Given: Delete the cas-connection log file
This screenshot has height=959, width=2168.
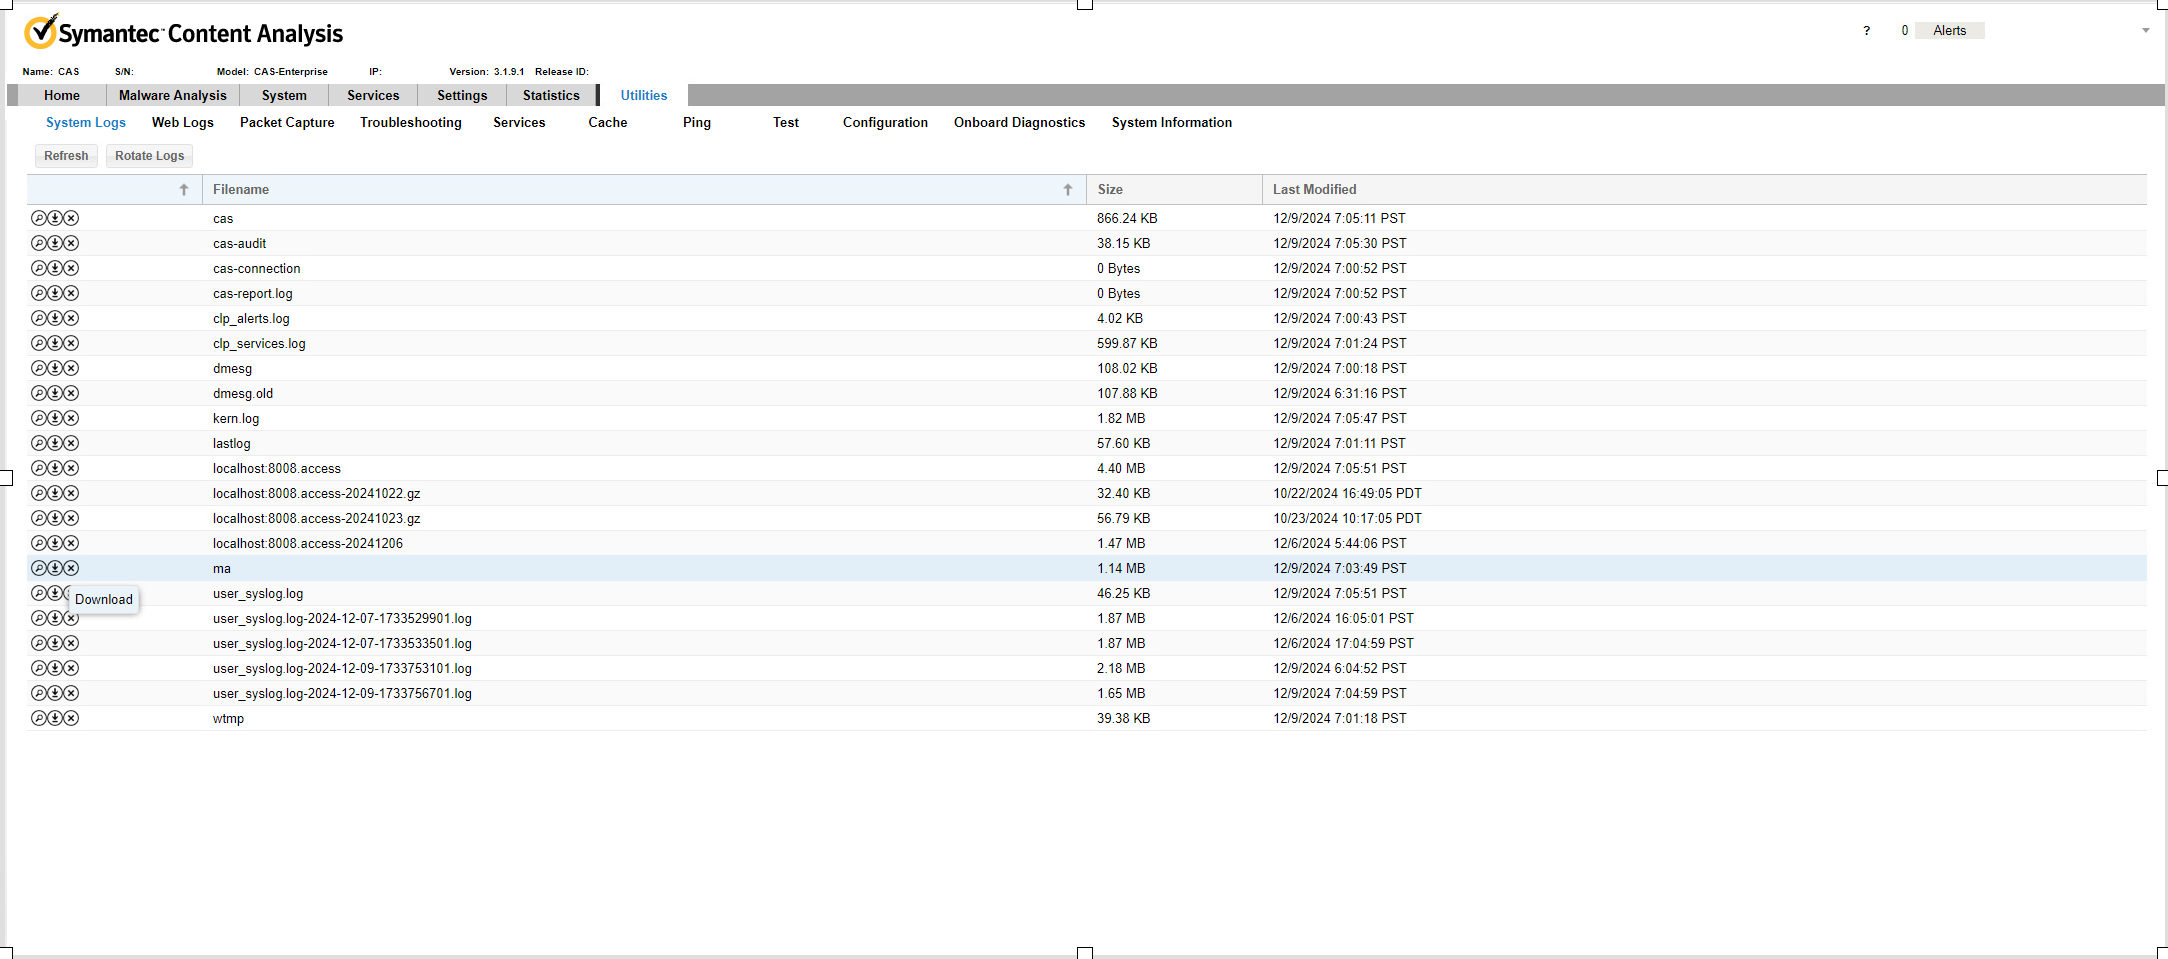Looking at the screenshot, I should [x=72, y=268].
